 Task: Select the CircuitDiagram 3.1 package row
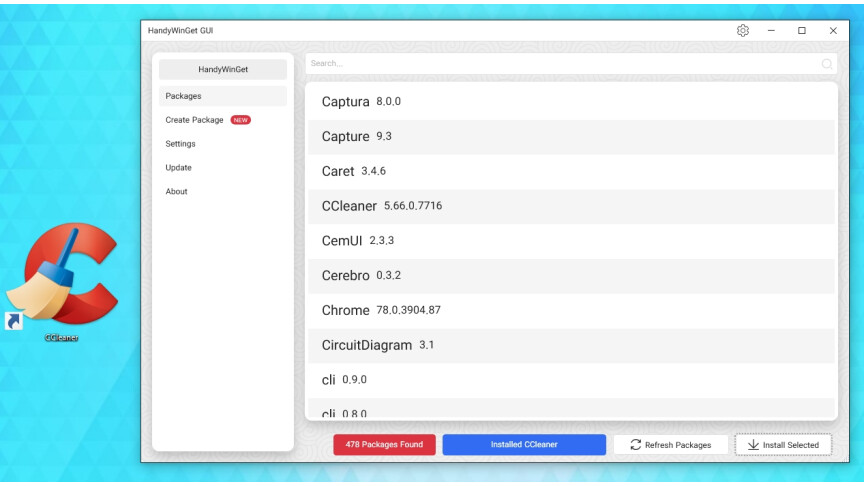click(x=571, y=345)
